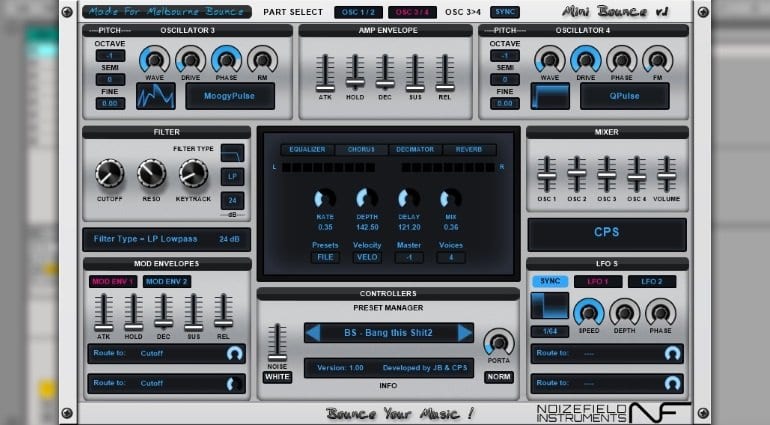Open the 1/64 LFO rate selector
This screenshot has height=425, width=770.
[550, 331]
